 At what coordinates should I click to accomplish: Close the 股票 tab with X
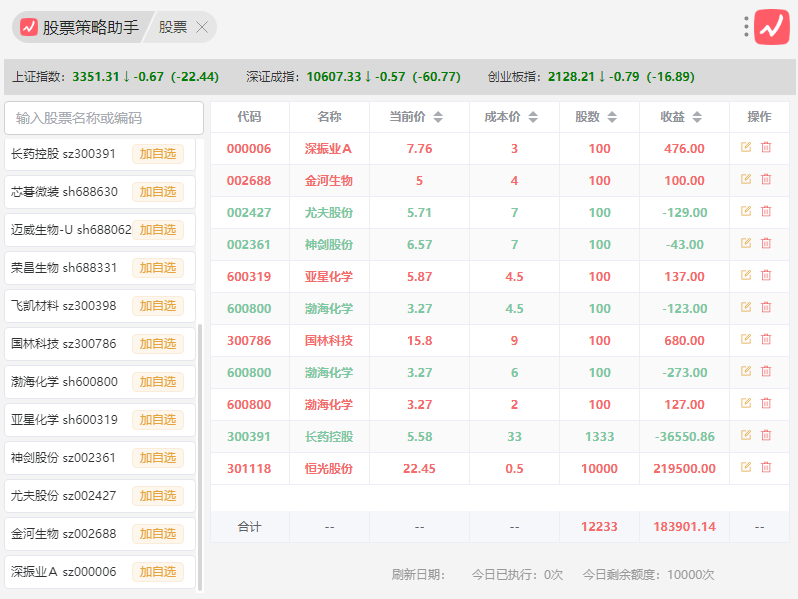coord(202,27)
